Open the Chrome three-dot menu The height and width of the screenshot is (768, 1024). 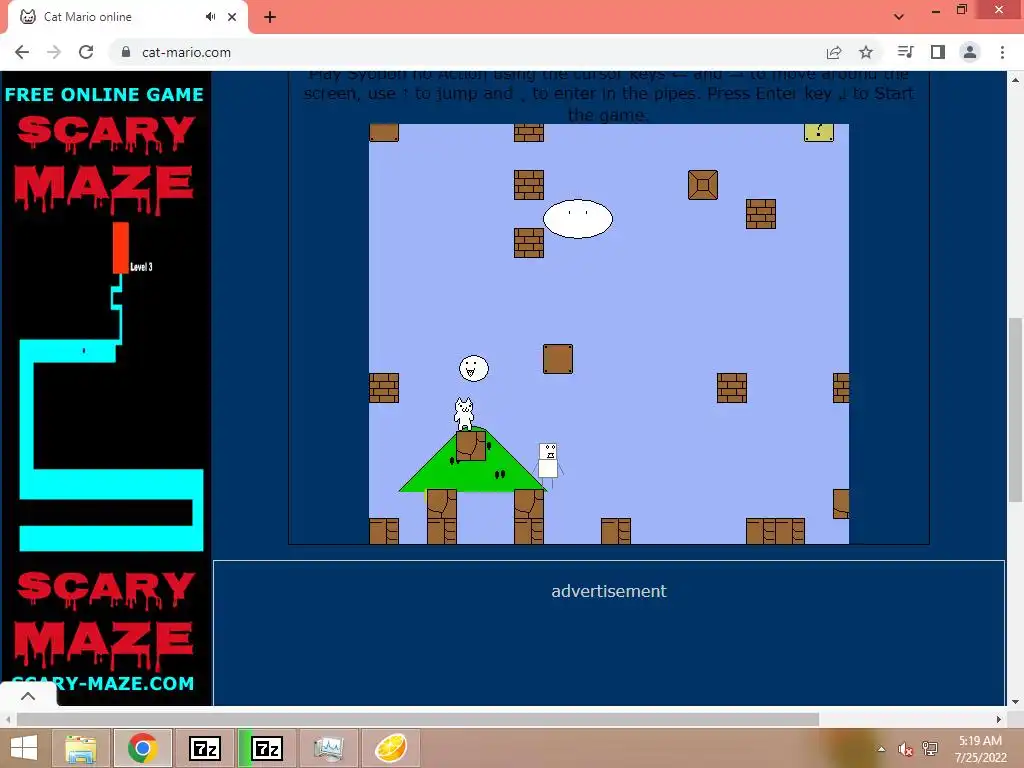tap(1002, 52)
